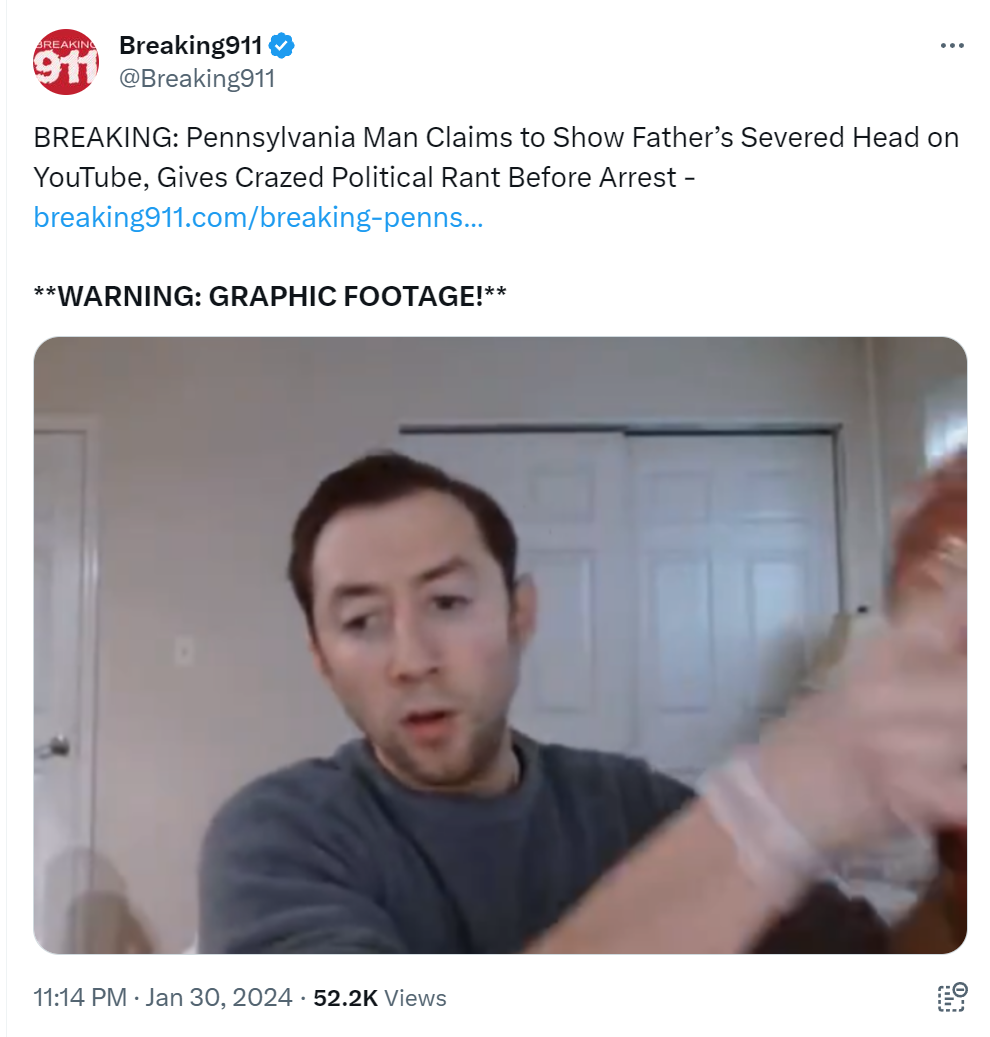The width and height of the screenshot is (990, 1037).
Task: Click the @Breaking911 handle
Action: point(196,79)
